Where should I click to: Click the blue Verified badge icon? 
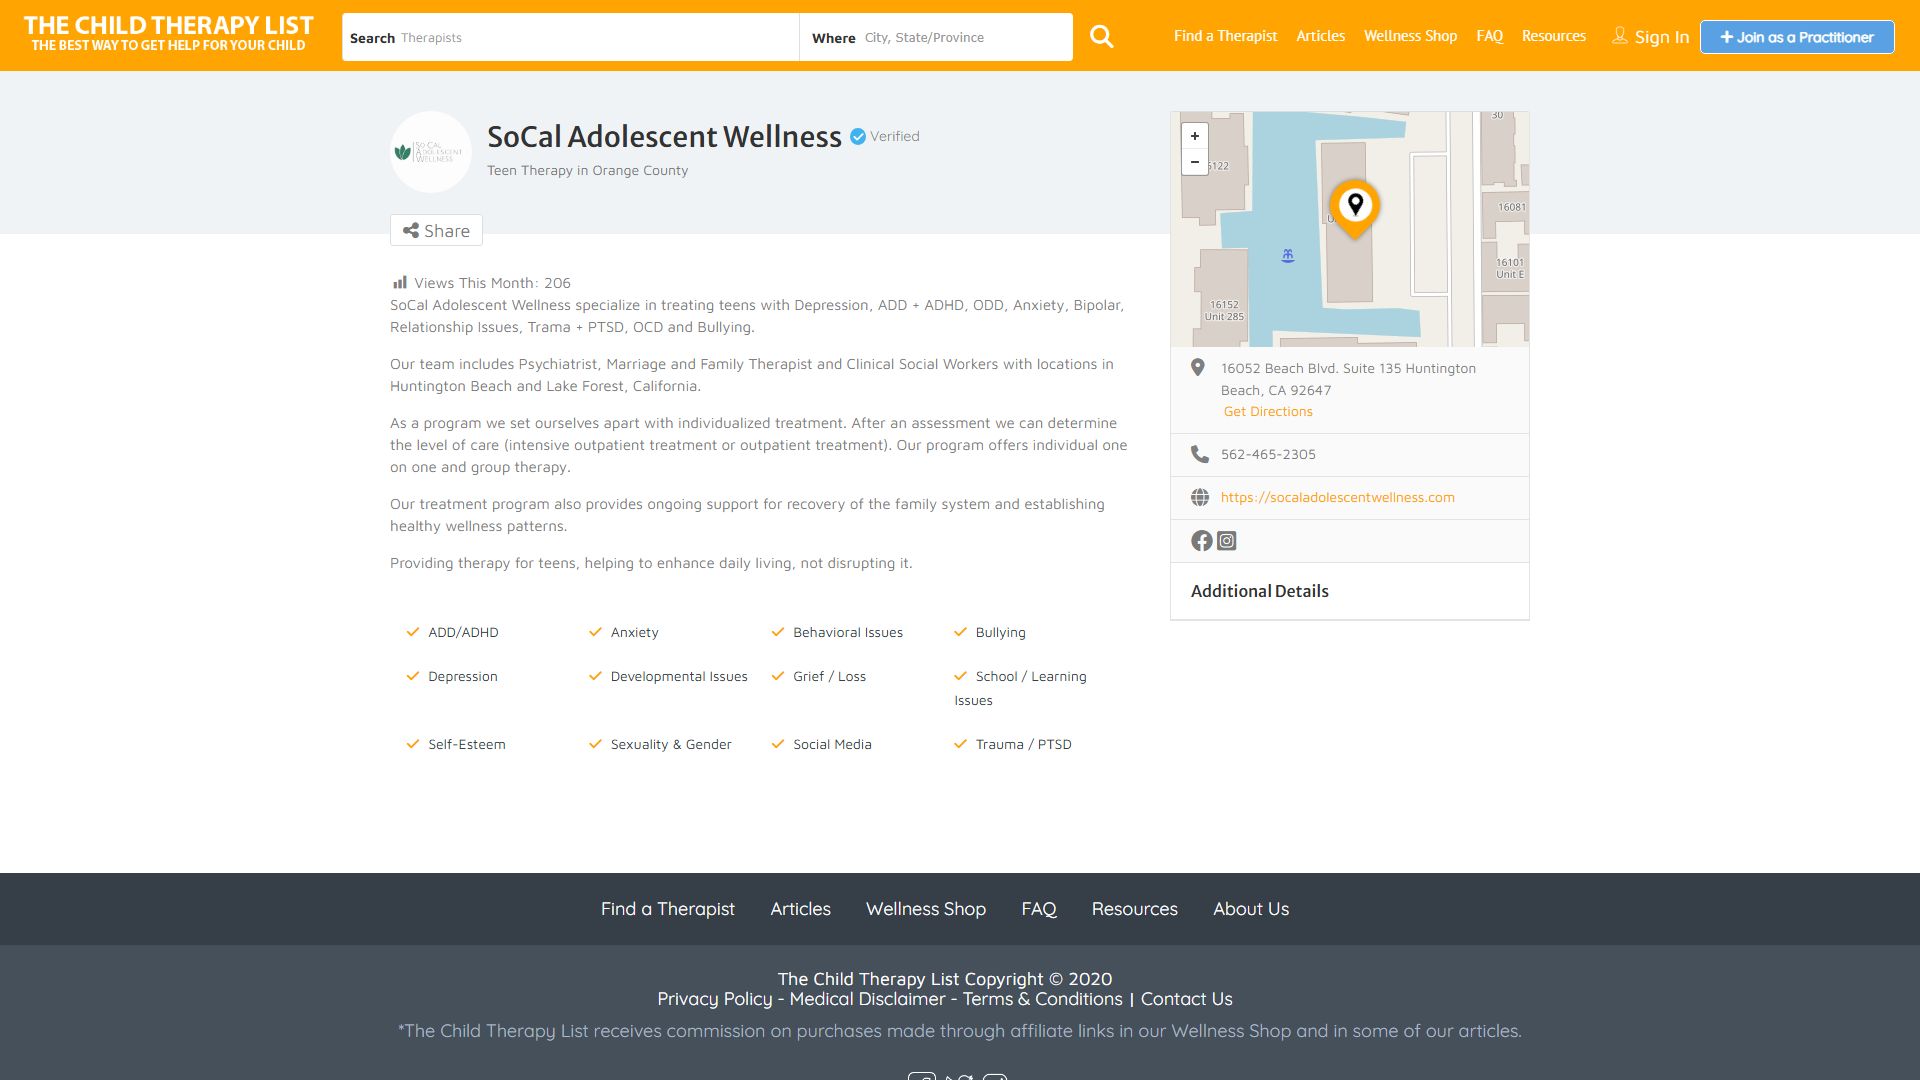click(x=858, y=137)
